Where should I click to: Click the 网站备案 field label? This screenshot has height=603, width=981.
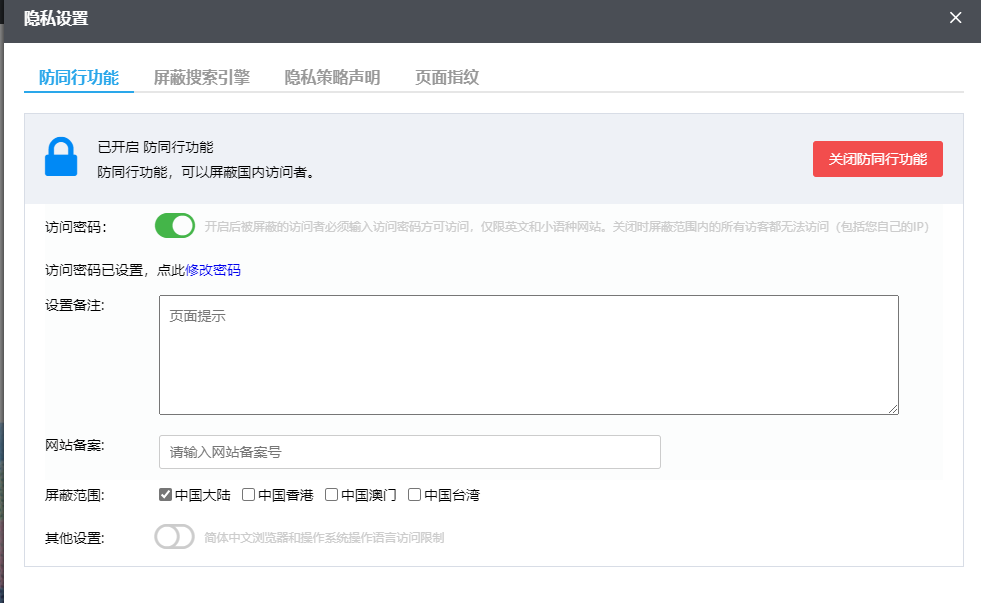(x=75, y=445)
